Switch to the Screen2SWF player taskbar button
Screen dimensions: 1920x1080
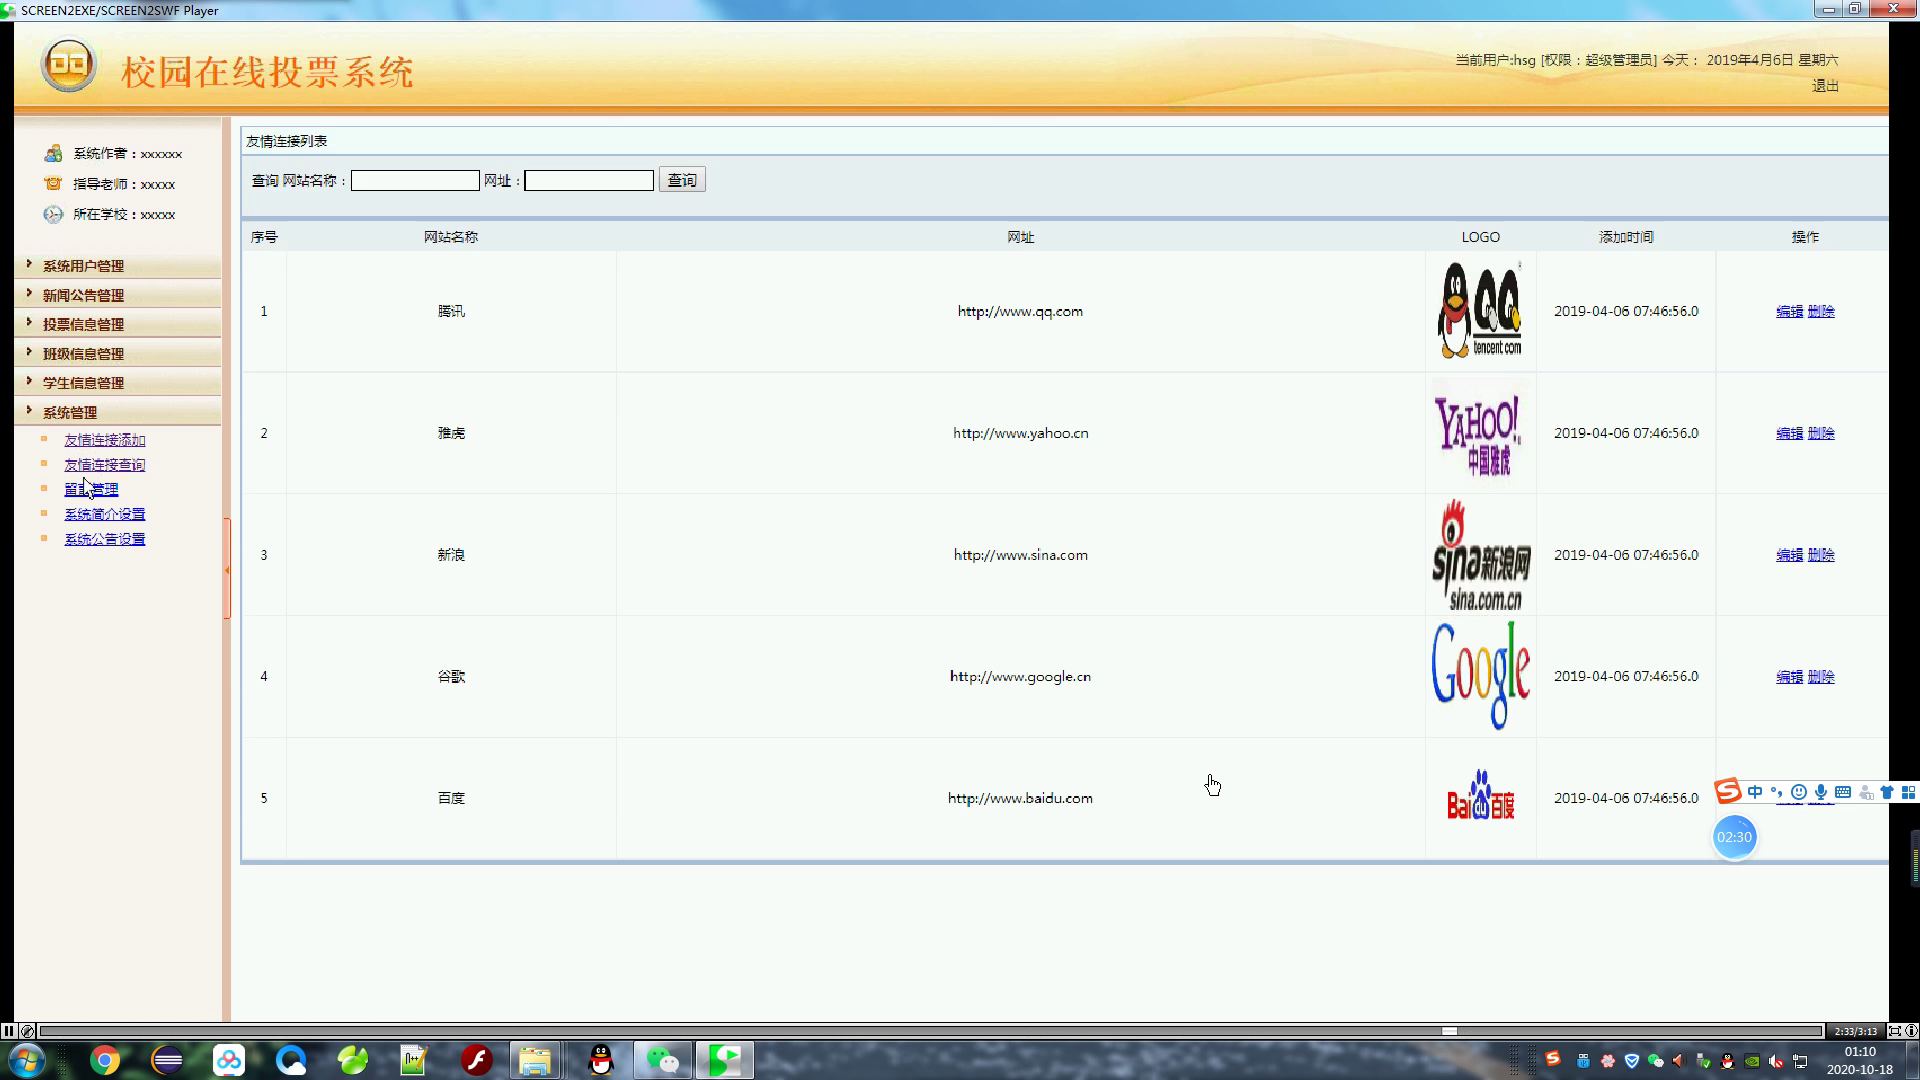(x=725, y=1060)
